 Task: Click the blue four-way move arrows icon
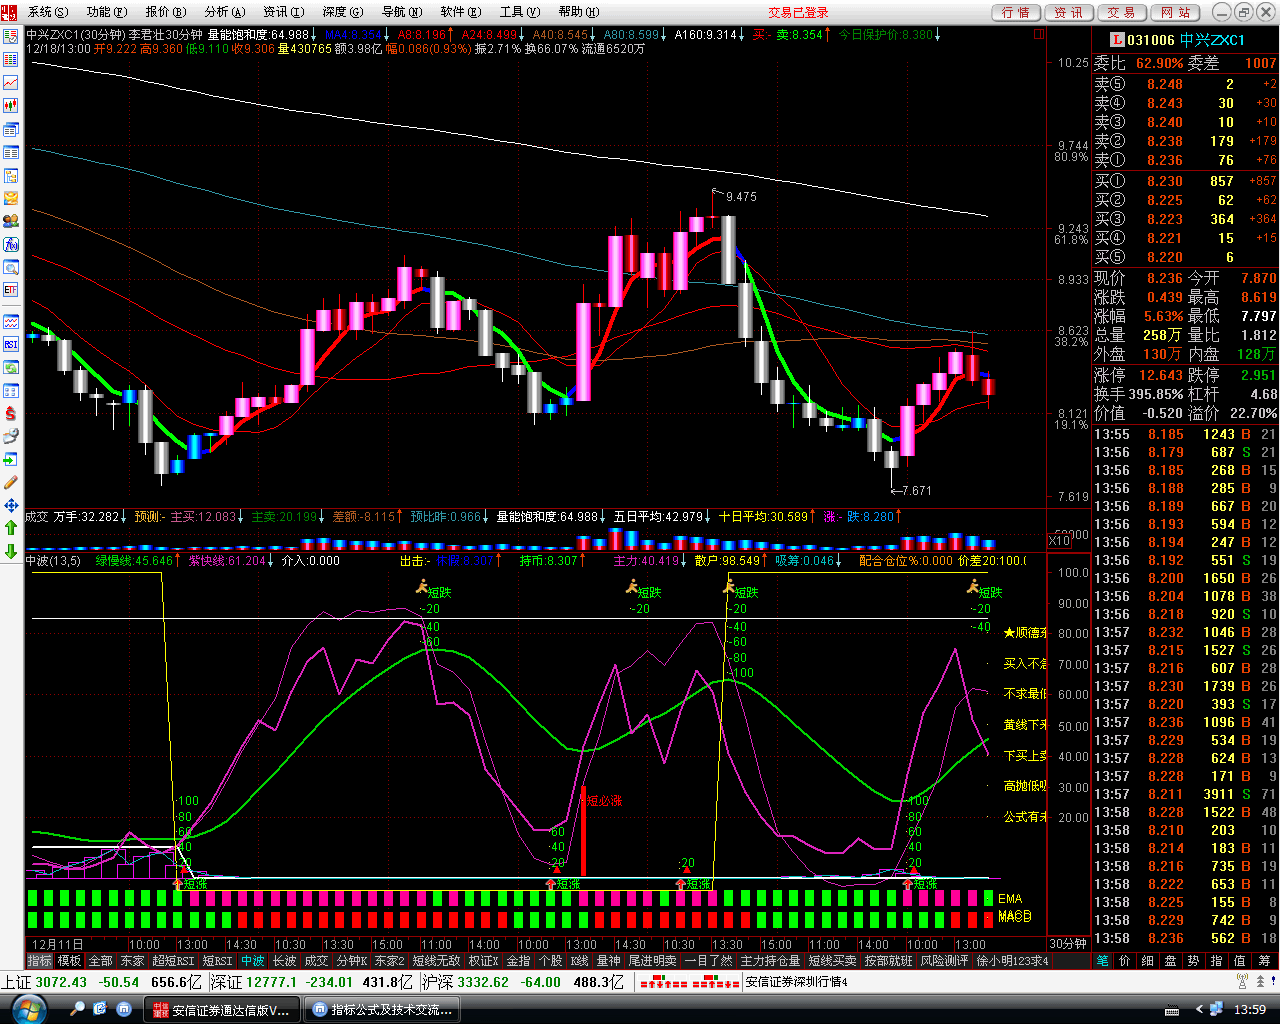click(11, 505)
